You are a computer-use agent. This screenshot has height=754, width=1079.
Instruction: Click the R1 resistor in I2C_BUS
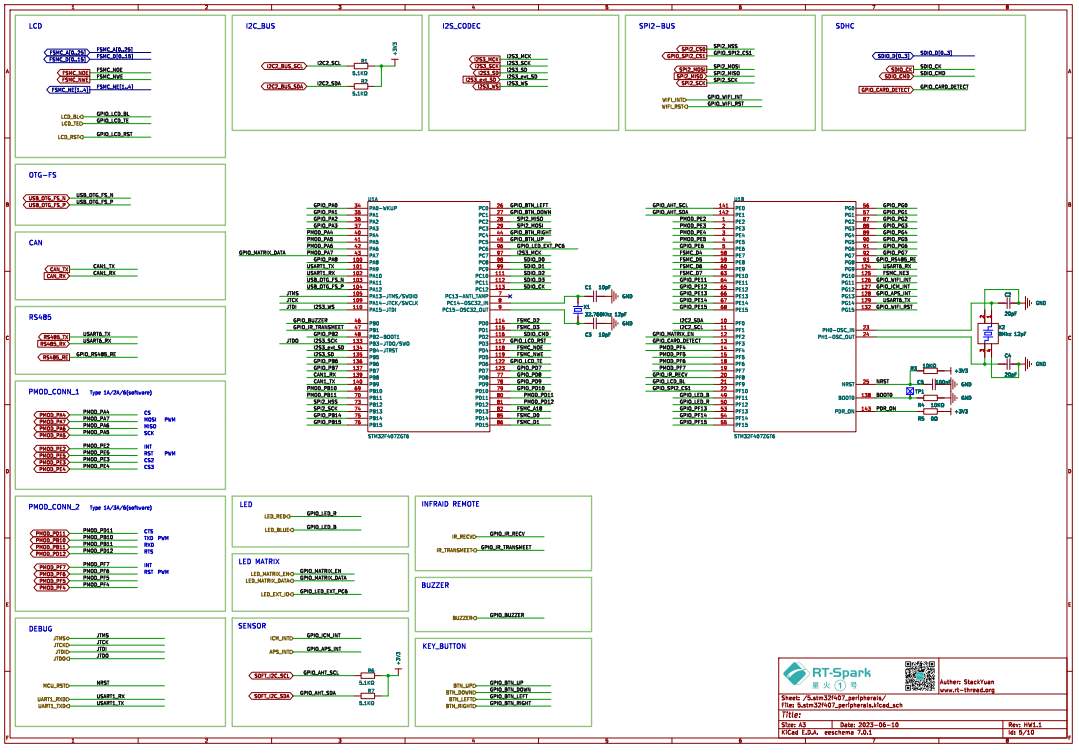(364, 65)
